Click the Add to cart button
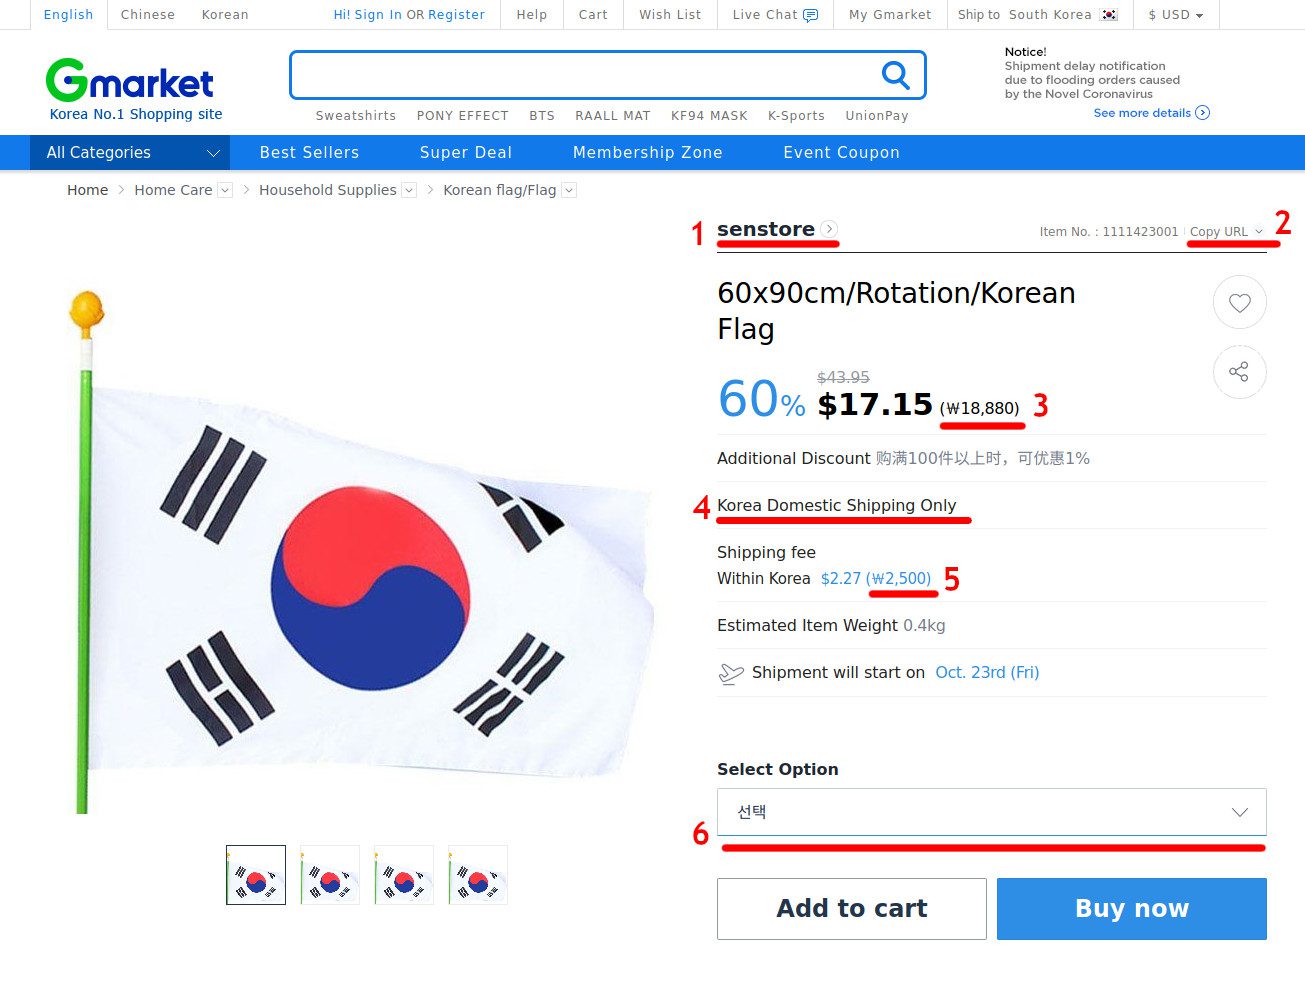Image resolution: width=1305 pixels, height=981 pixels. click(851, 908)
